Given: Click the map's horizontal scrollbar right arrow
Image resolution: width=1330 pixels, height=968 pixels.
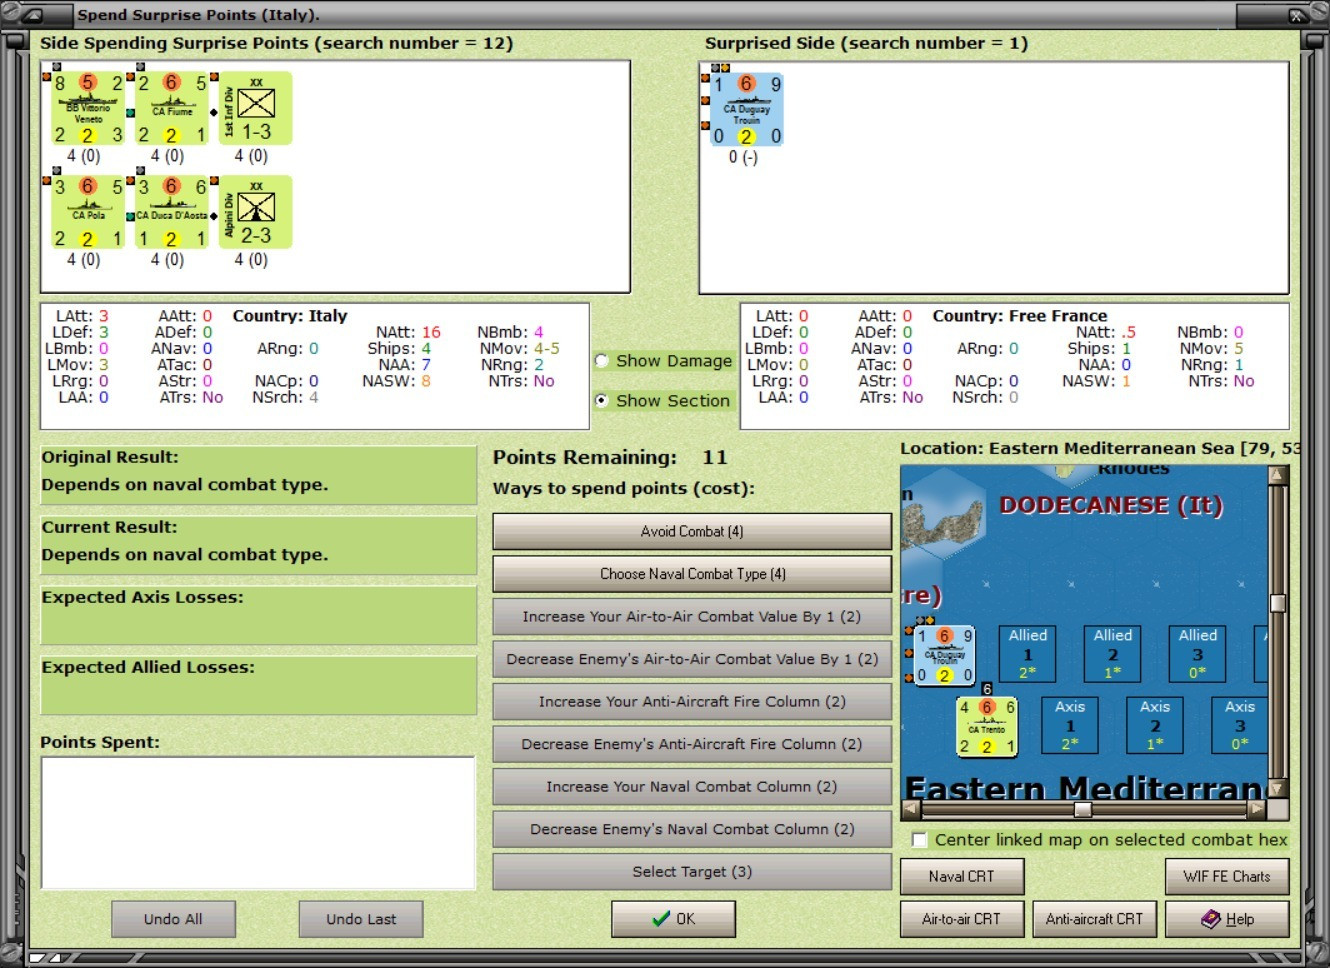Looking at the screenshot, I should point(1258,809).
